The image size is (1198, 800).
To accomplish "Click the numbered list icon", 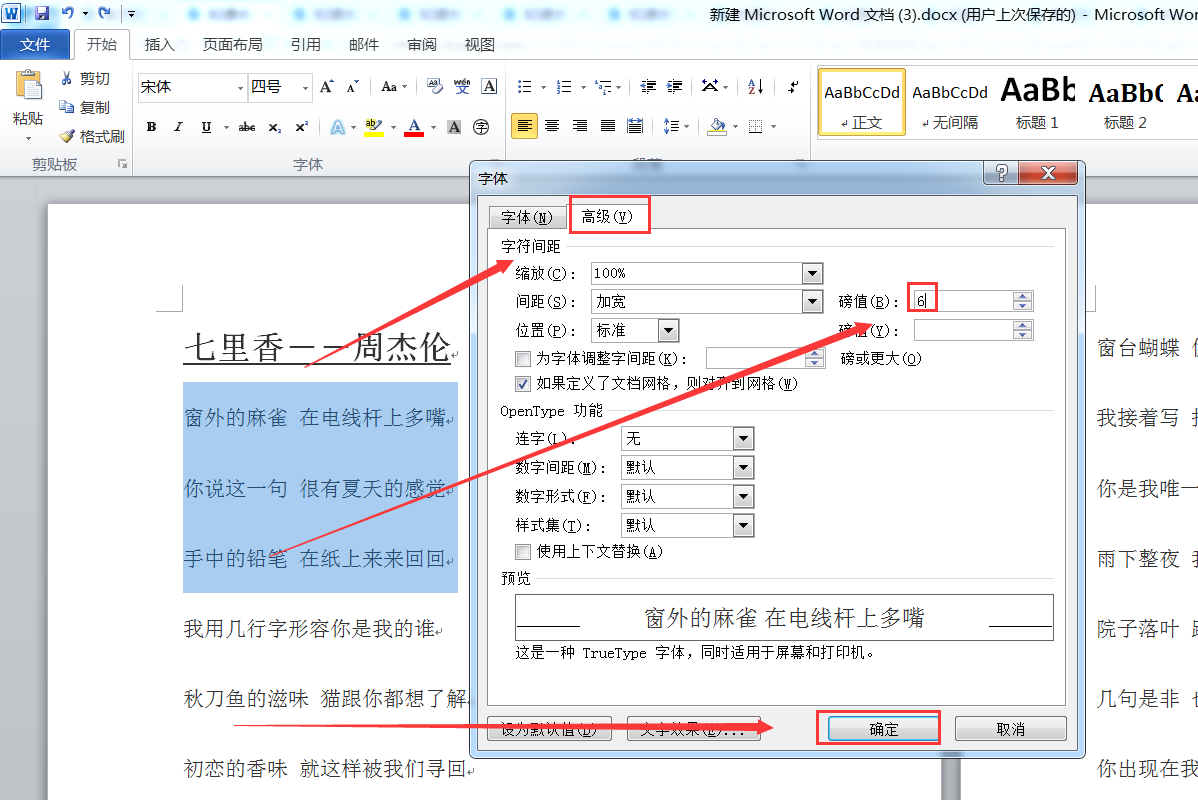I will pyautogui.click(x=564, y=87).
